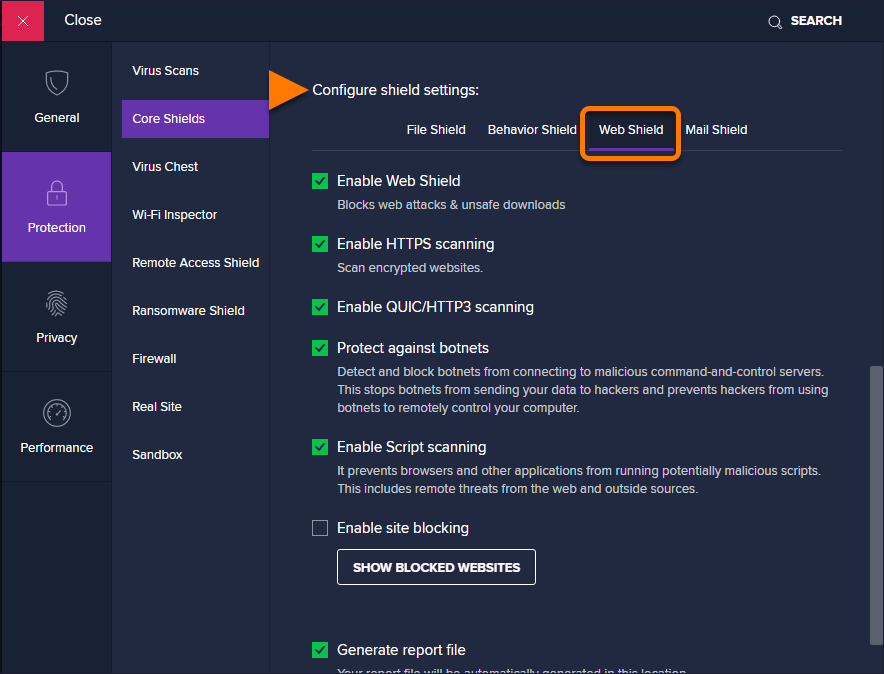This screenshot has height=674, width=884.
Task: Click the Protection padlock icon
Action: click(x=57, y=193)
